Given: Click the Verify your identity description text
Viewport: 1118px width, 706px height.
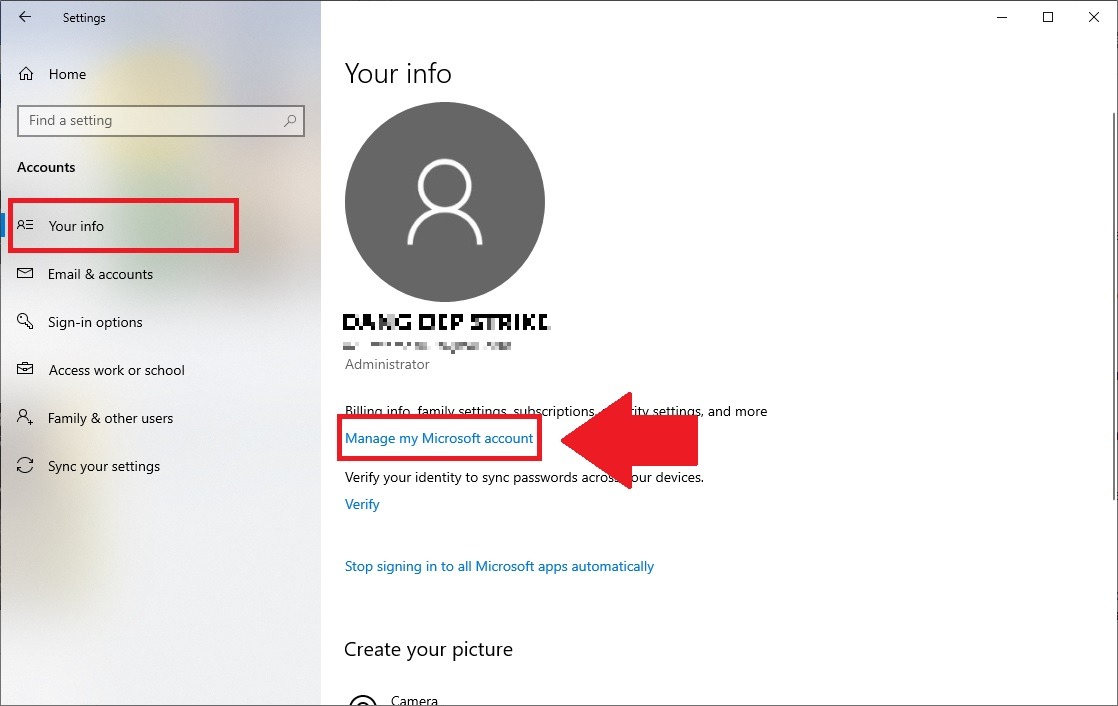Looking at the screenshot, I should point(524,477).
